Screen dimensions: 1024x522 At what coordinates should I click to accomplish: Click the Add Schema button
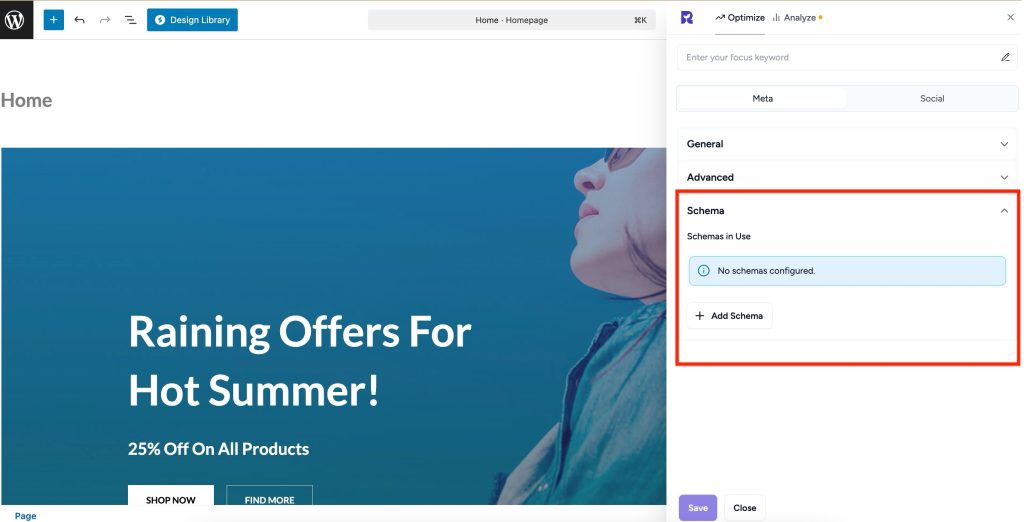pyautogui.click(x=729, y=316)
